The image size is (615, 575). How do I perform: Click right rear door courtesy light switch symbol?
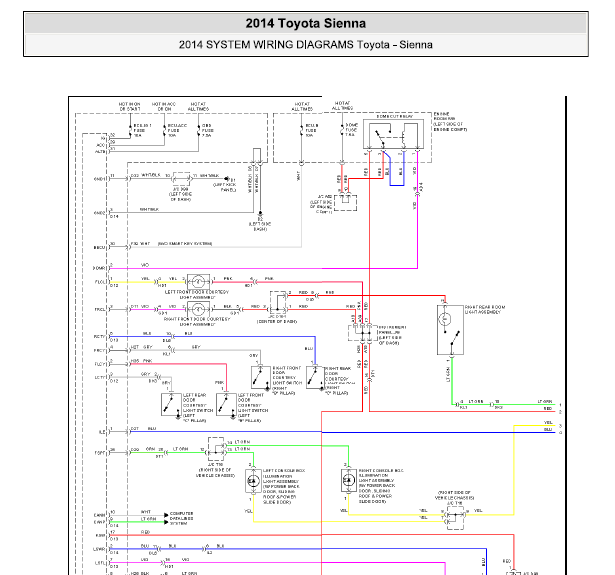[x=315, y=377]
